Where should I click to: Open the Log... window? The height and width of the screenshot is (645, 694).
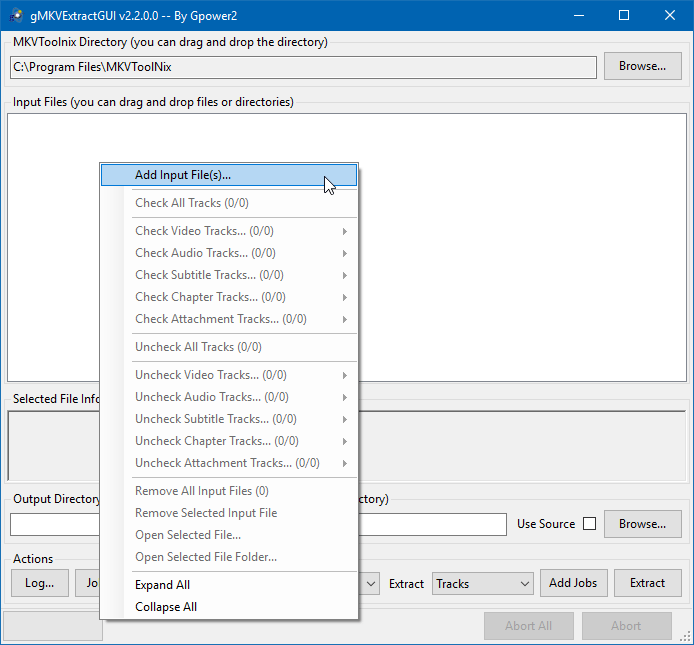click(40, 583)
